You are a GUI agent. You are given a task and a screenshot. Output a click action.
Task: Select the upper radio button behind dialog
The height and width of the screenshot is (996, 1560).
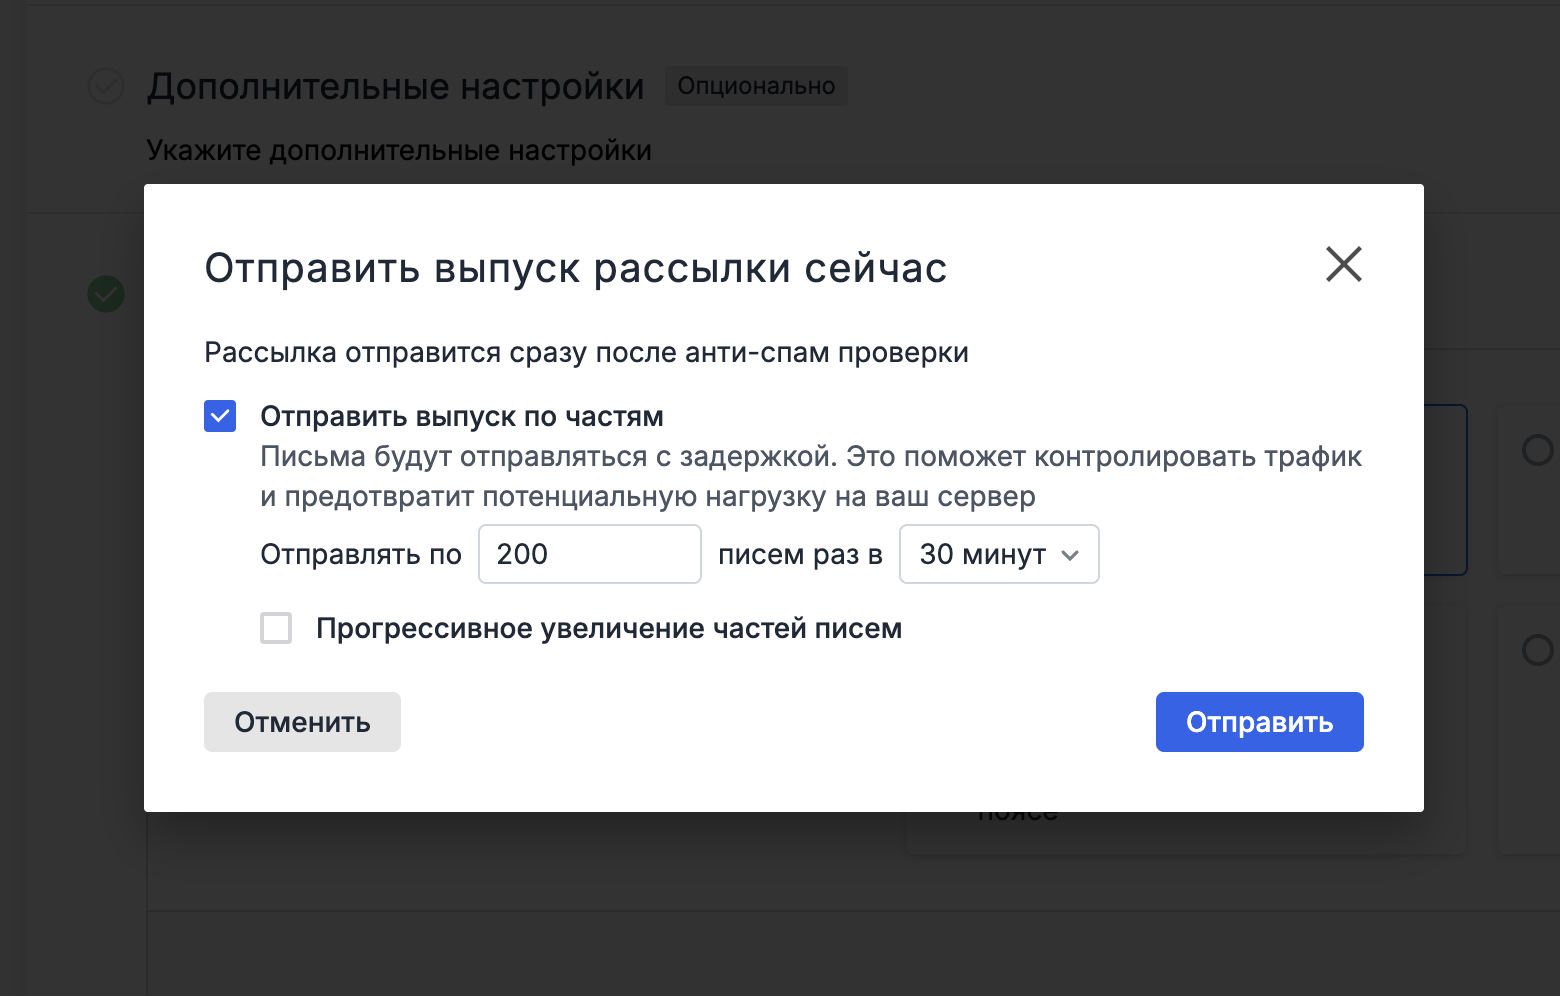(x=1536, y=450)
